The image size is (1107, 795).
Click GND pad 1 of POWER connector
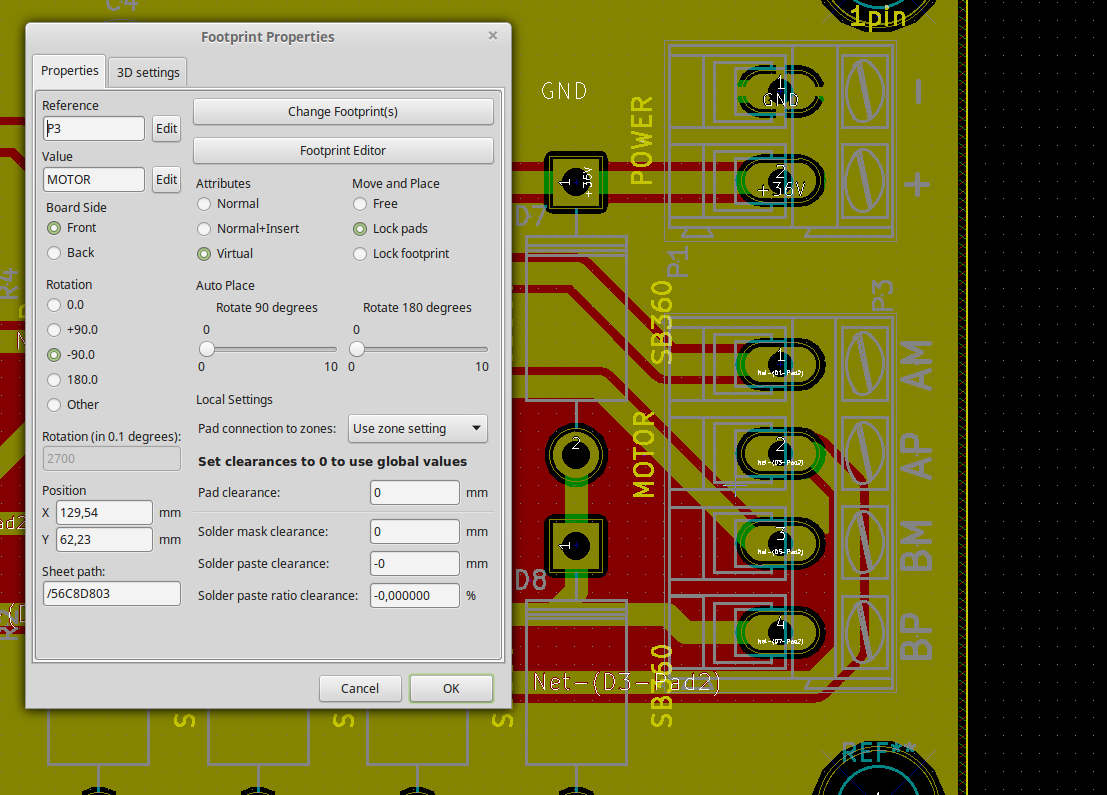pos(780,91)
